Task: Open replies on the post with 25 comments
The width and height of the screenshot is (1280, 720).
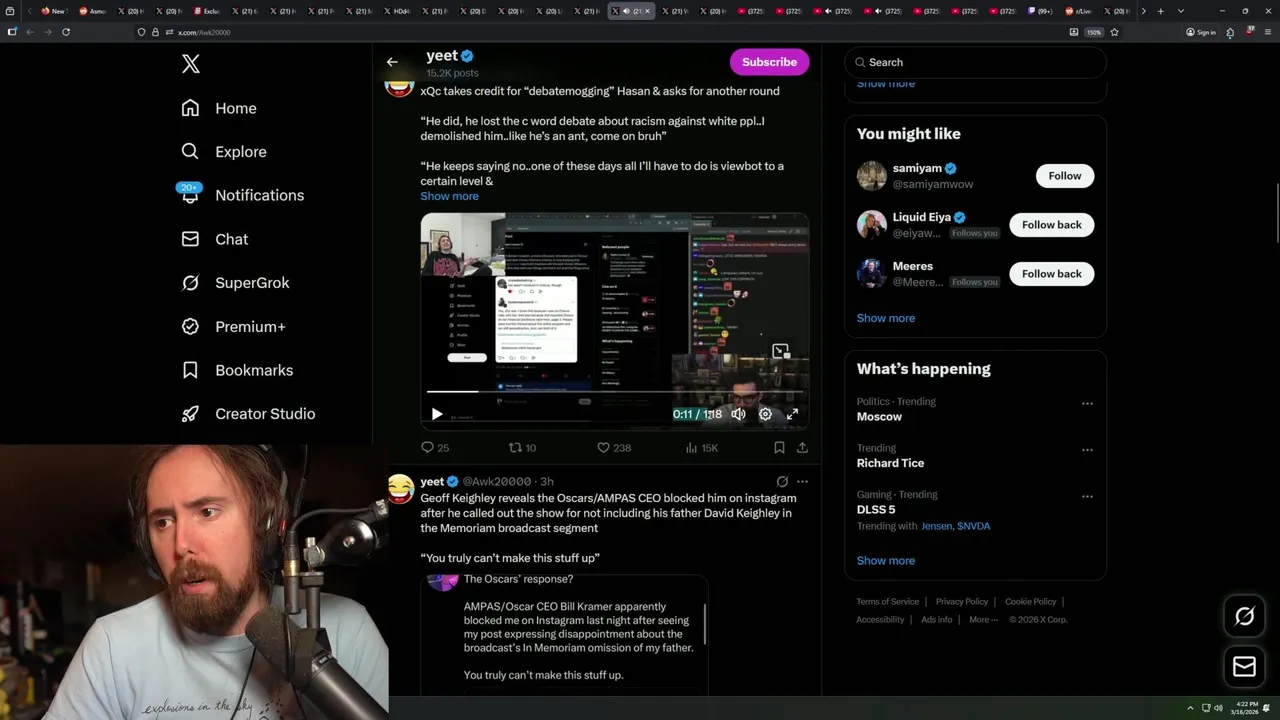Action: [x=435, y=448]
